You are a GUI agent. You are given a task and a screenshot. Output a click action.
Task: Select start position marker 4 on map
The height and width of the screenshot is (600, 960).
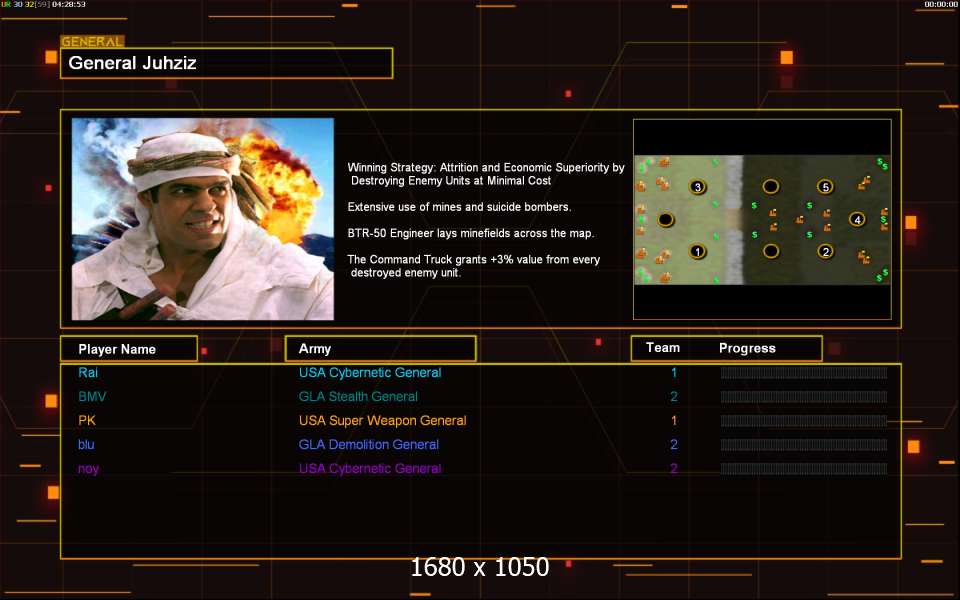pyautogui.click(x=857, y=219)
